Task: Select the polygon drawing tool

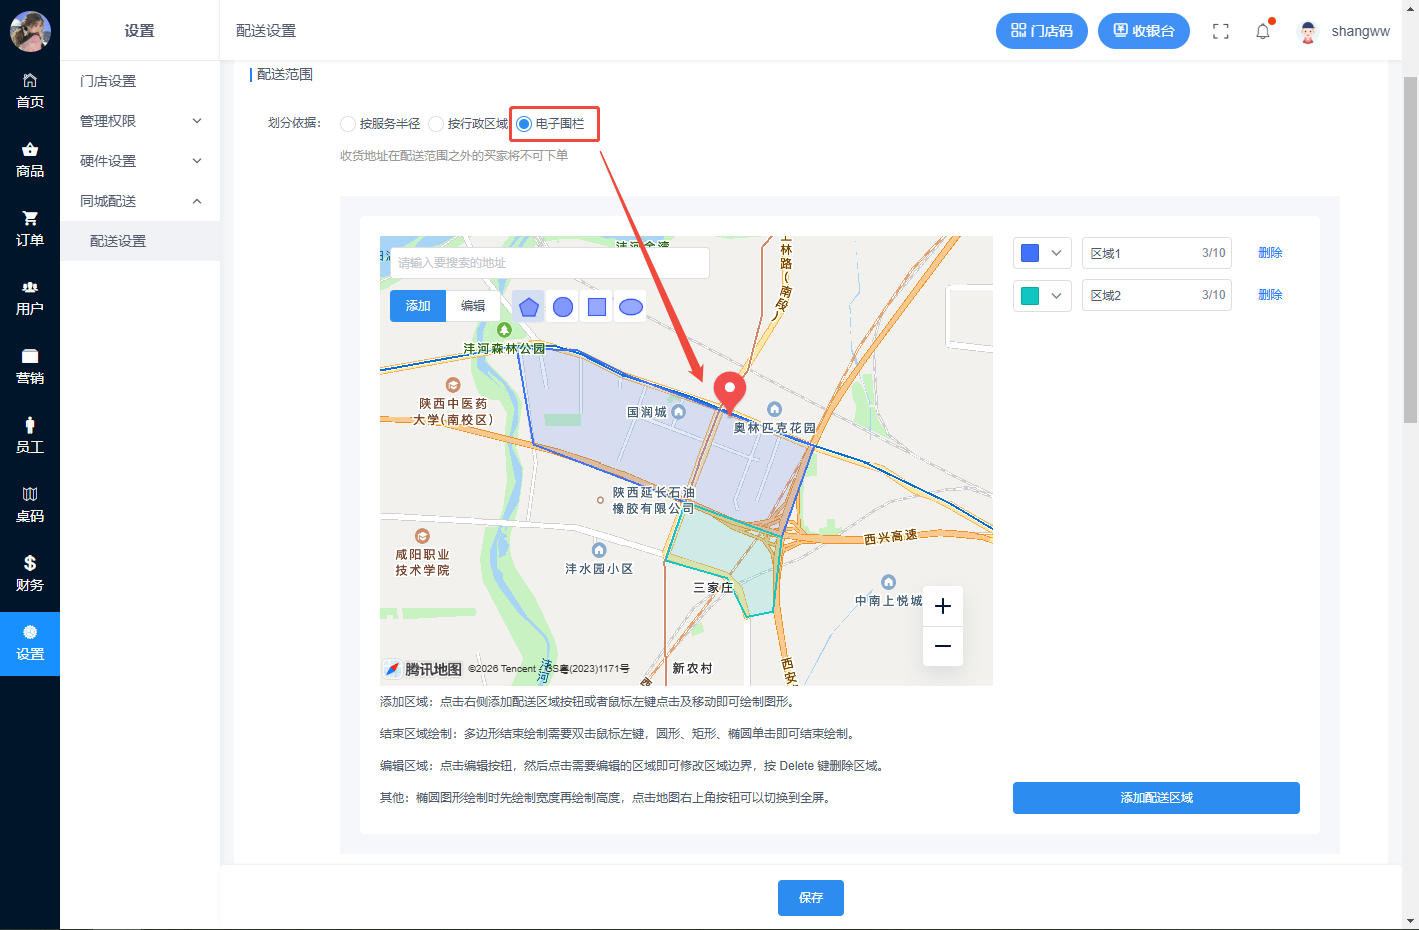Action: (x=529, y=307)
